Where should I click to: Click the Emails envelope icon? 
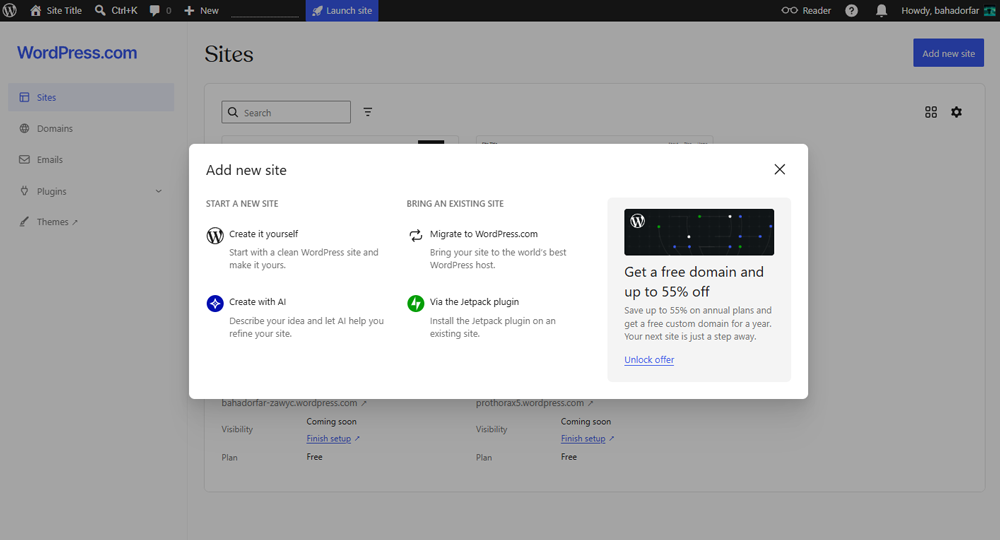coord(24,159)
